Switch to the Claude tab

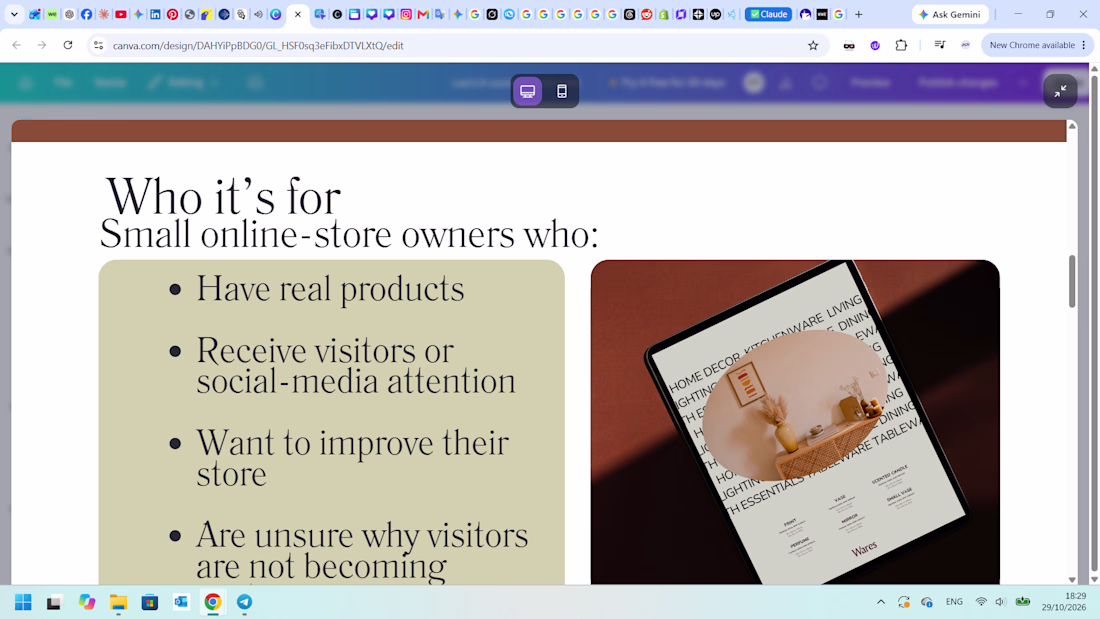tap(768, 14)
